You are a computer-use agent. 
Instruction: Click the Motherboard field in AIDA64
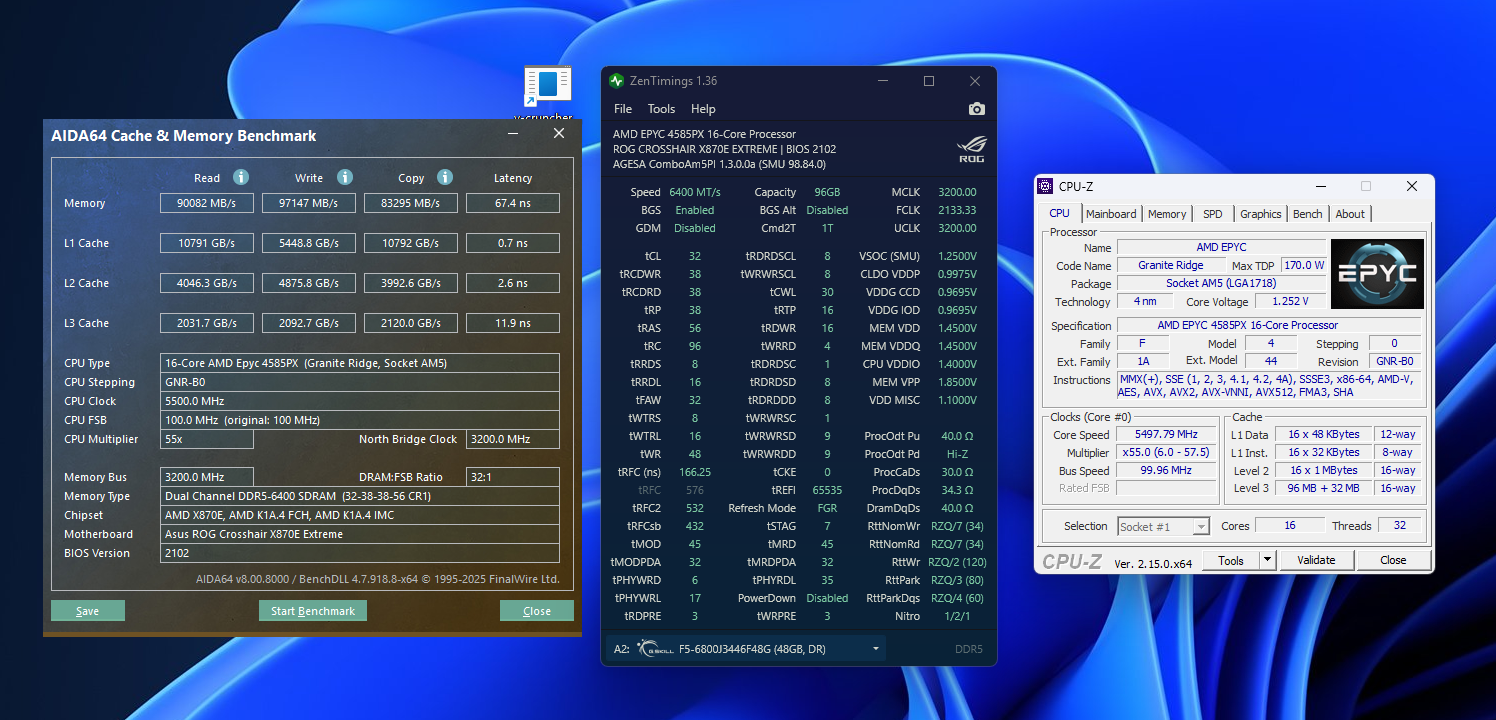(360, 534)
